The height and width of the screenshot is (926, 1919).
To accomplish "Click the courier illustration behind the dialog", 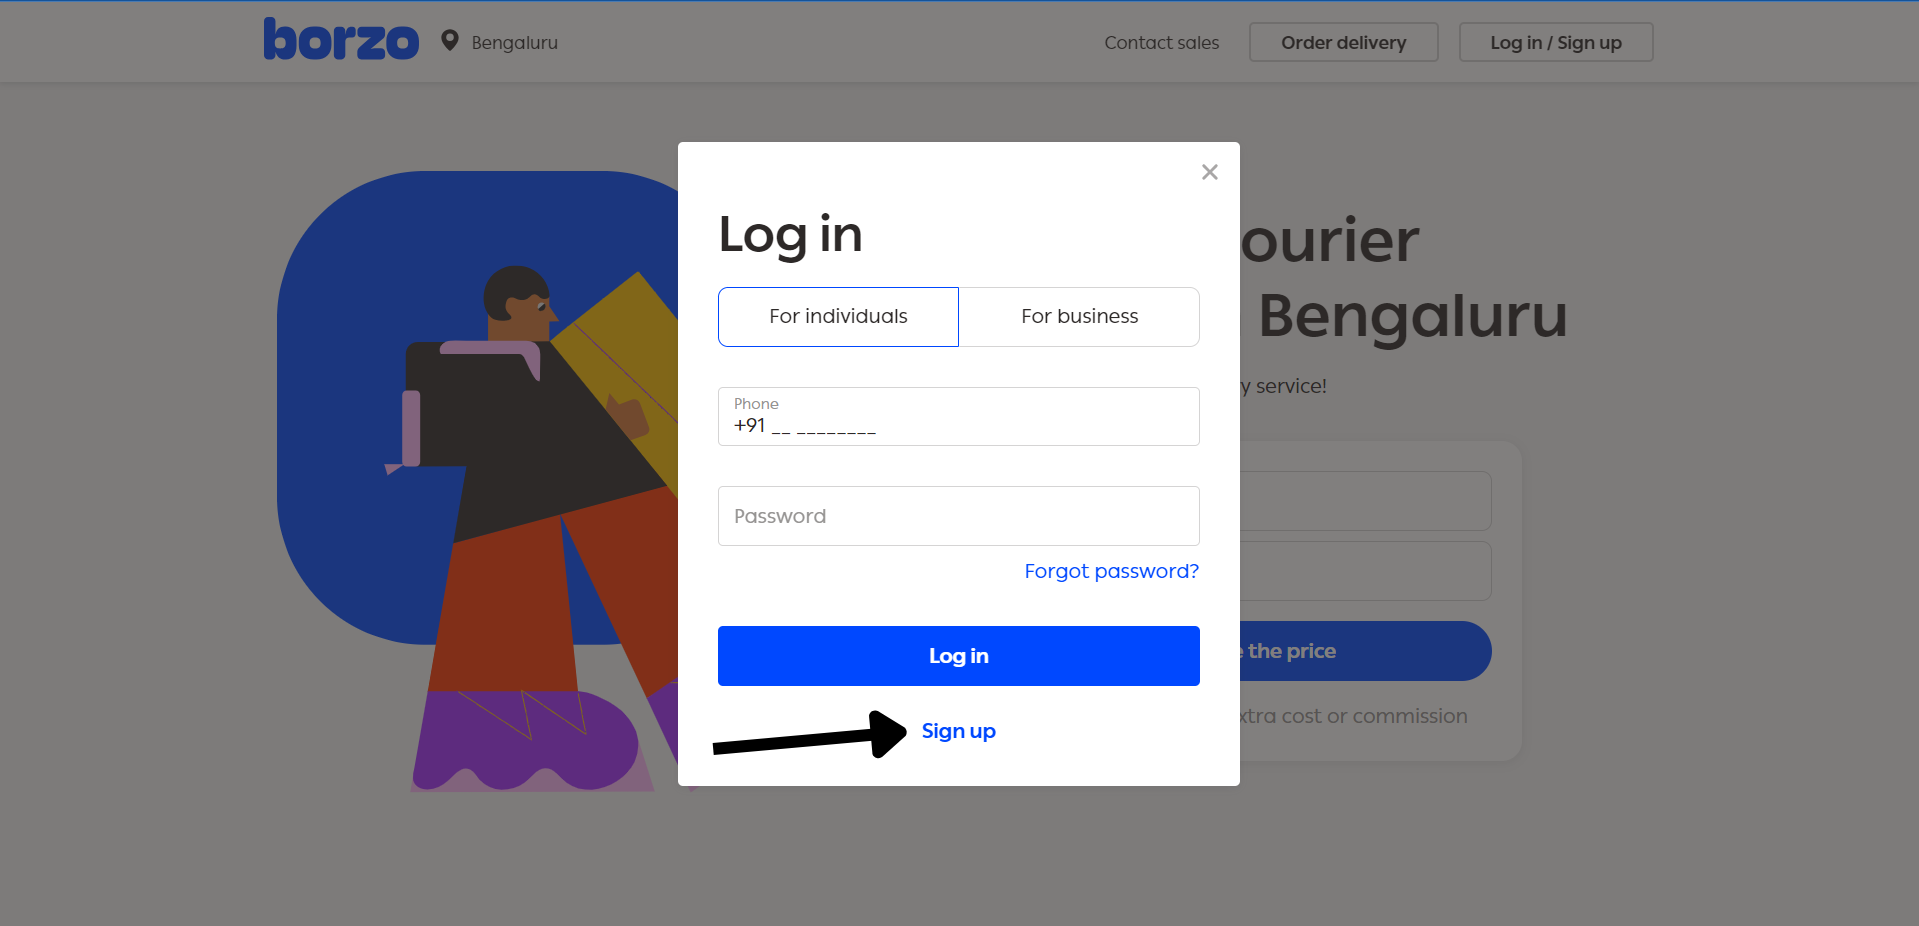I will [477, 481].
